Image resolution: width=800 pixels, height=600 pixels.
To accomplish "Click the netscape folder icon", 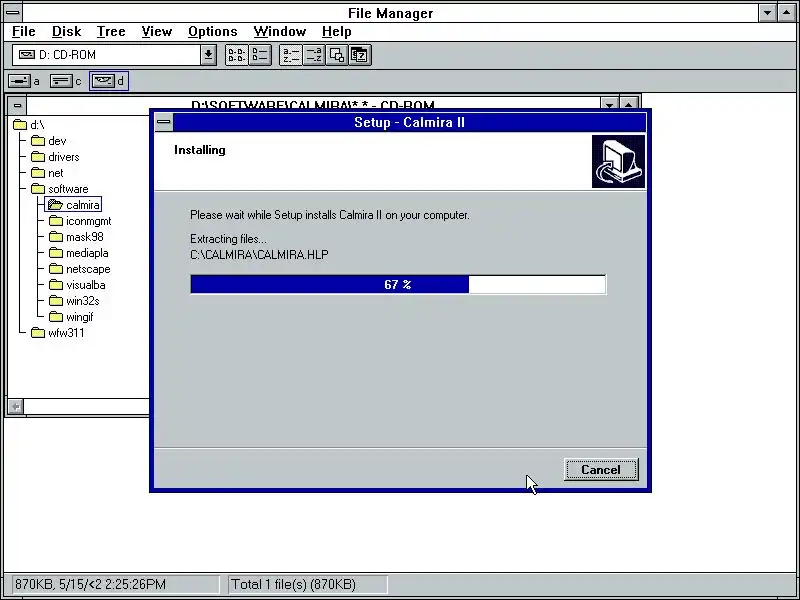I will point(56,269).
